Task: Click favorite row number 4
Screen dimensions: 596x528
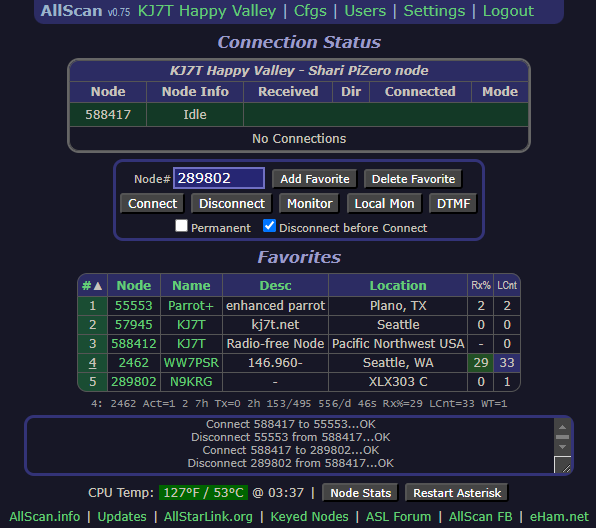Action: [x=92, y=363]
